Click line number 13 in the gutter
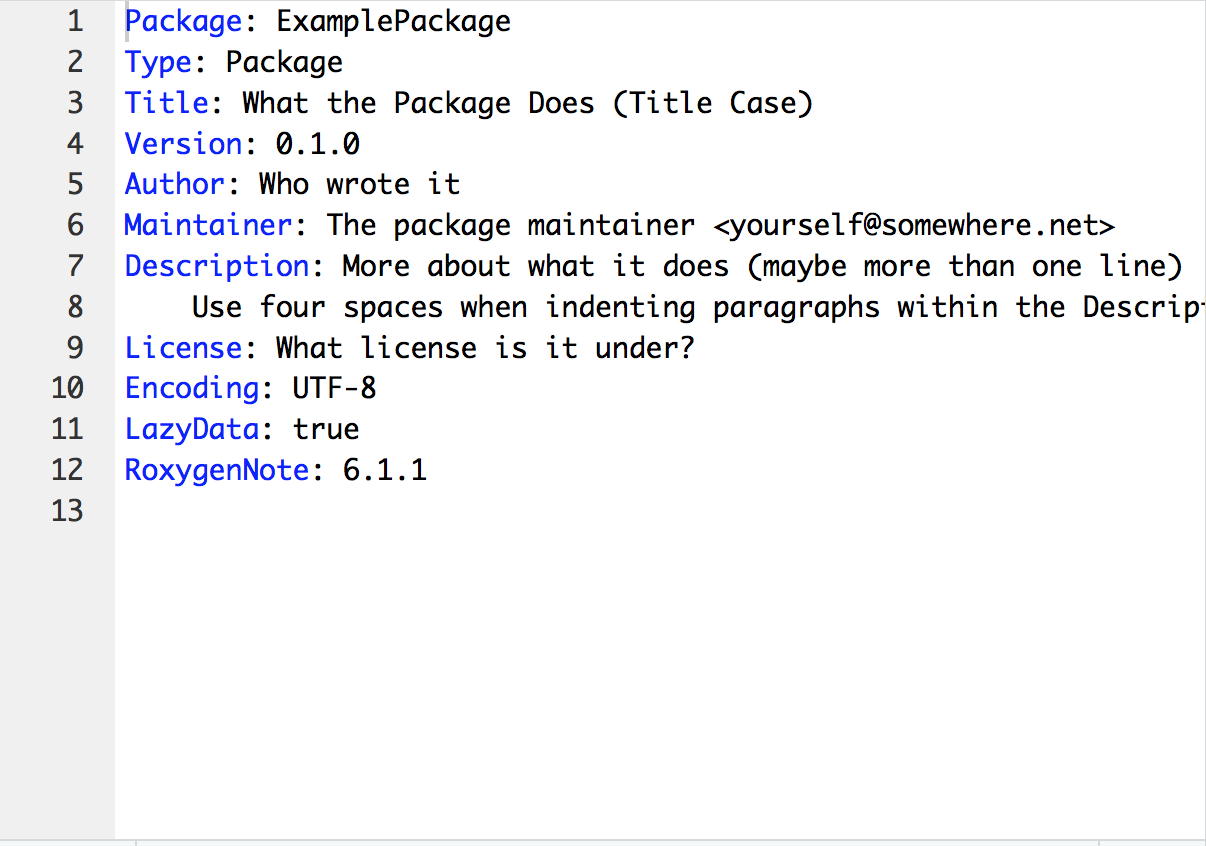The image size is (1206, 846). click(67, 511)
